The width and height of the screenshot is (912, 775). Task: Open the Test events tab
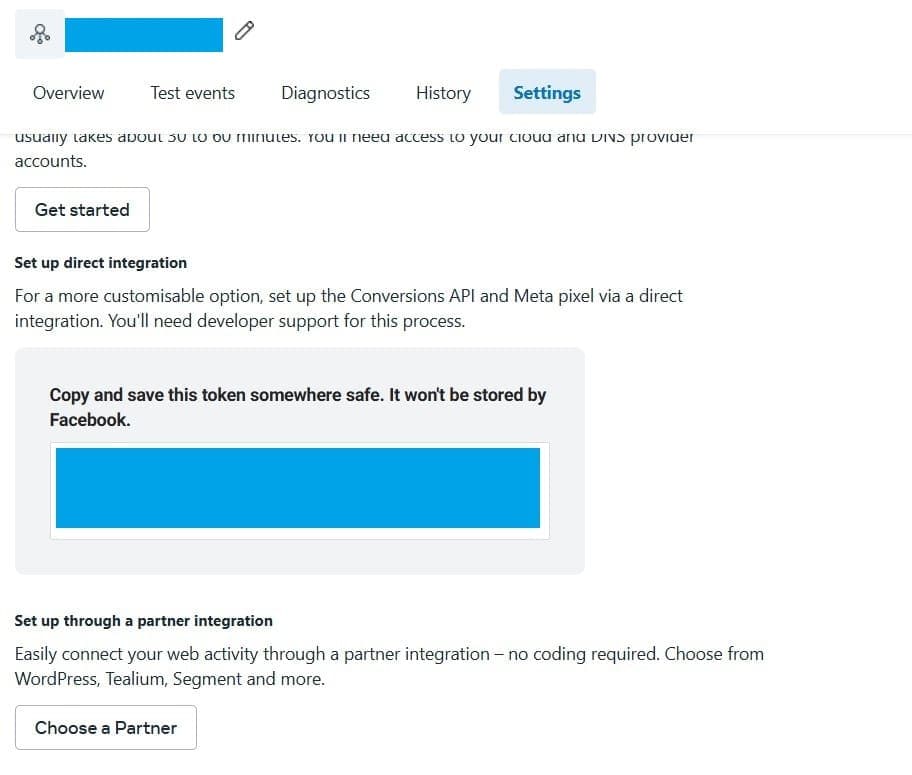(x=192, y=93)
